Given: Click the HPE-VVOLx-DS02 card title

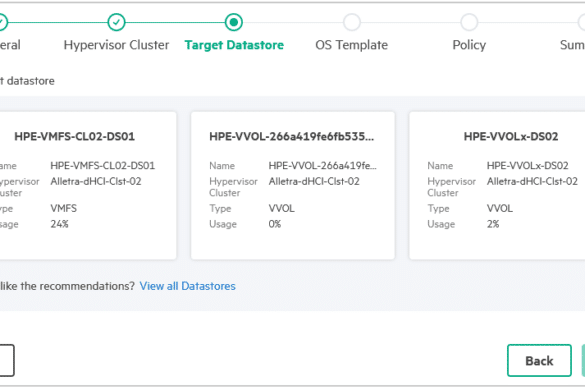Looking at the screenshot, I should [x=511, y=137].
